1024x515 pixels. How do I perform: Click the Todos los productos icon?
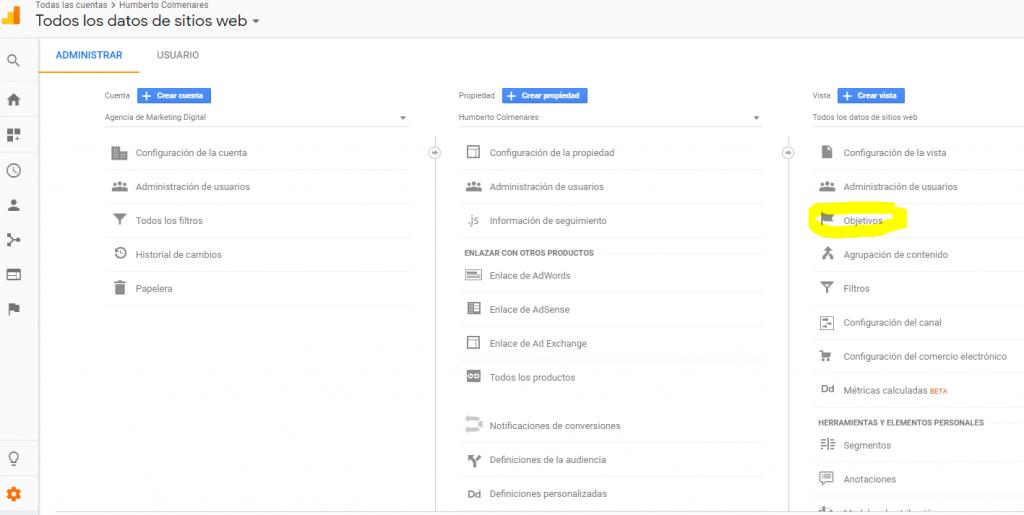(x=473, y=377)
